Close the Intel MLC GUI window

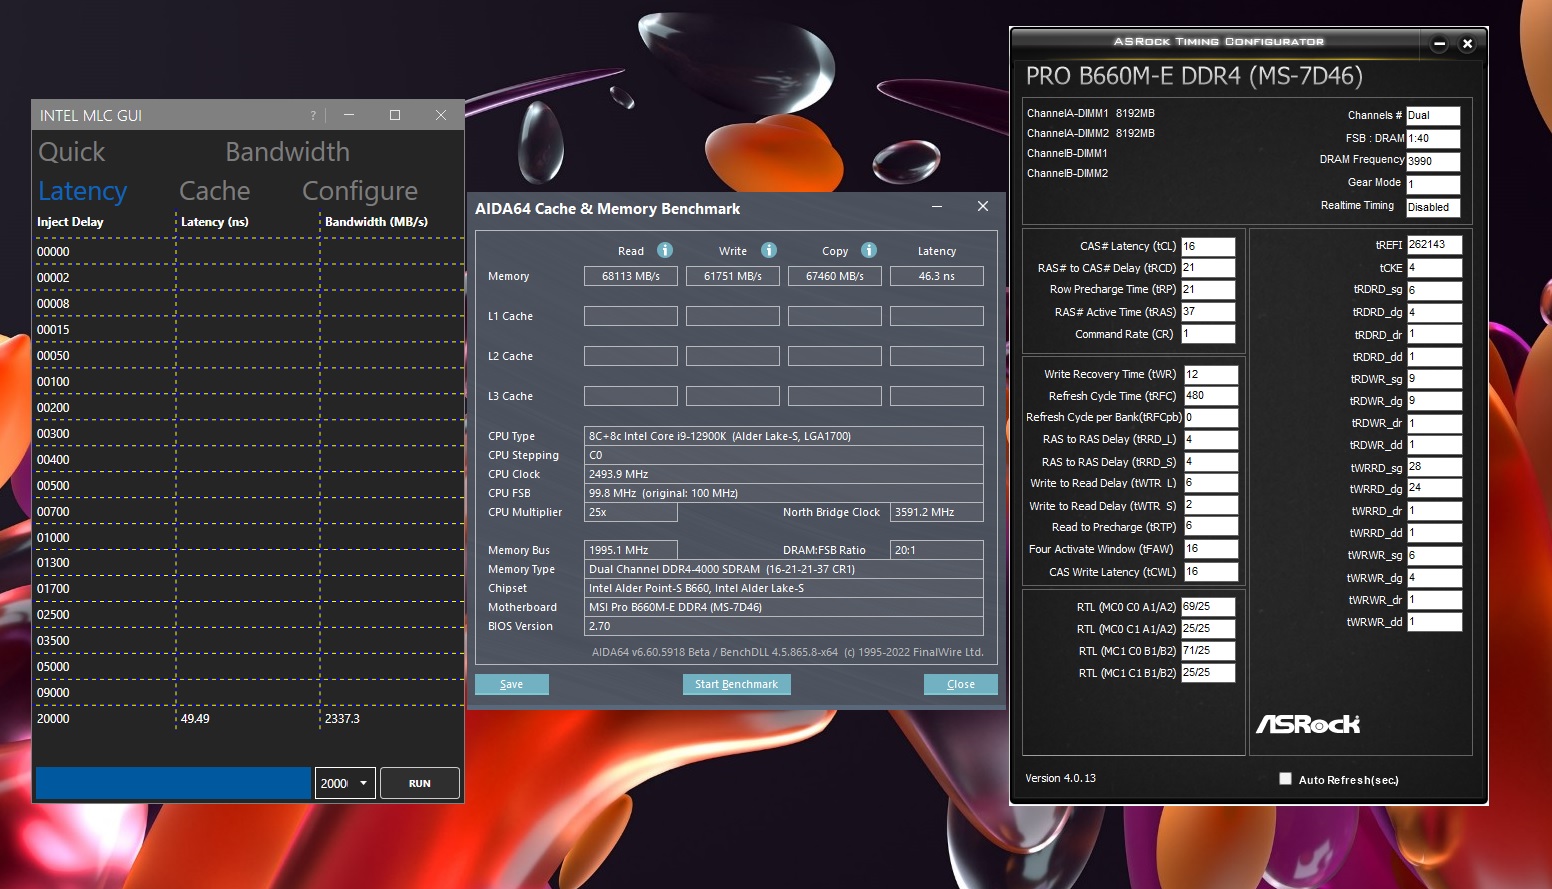[x=441, y=115]
